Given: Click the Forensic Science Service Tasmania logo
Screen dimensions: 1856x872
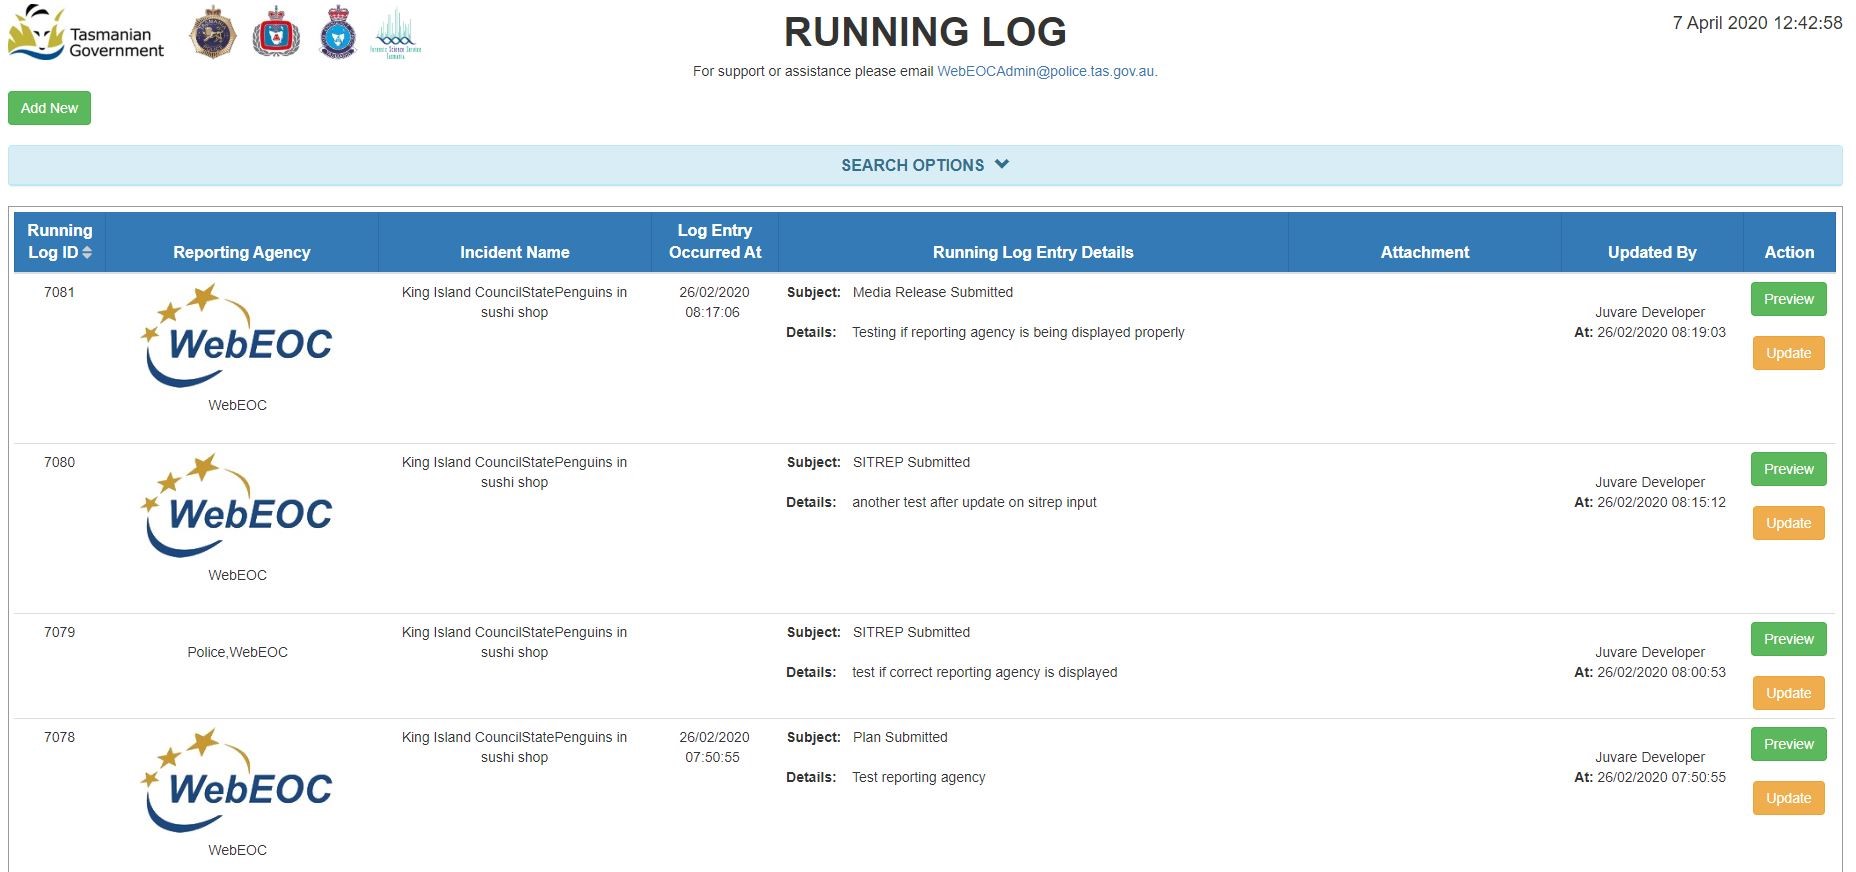Looking at the screenshot, I should point(396,35).
